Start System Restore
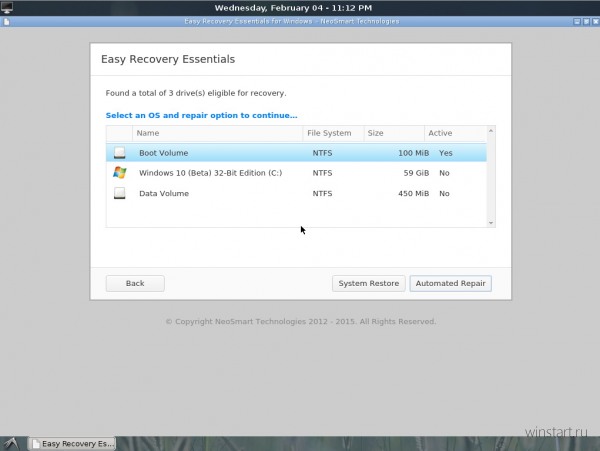 (x=368, y=283)
